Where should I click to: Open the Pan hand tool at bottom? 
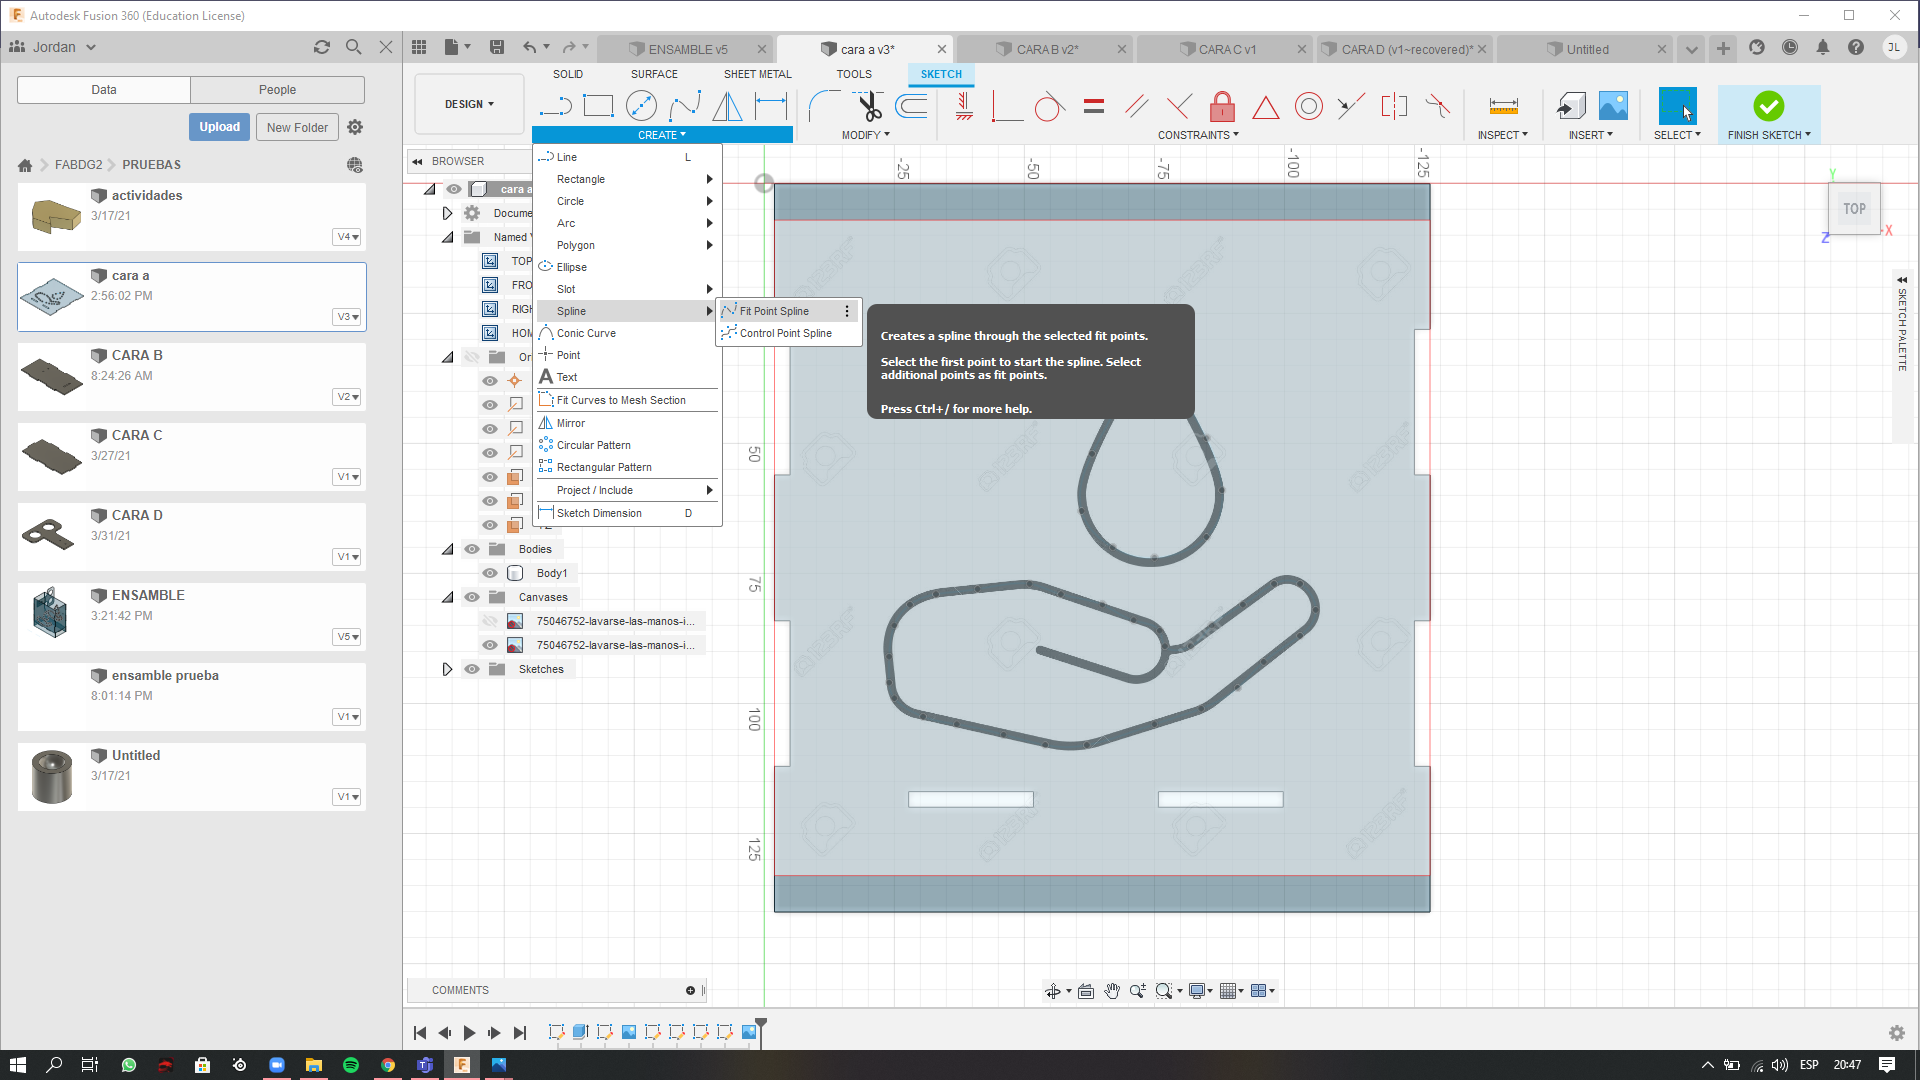tap(1112, 991)
